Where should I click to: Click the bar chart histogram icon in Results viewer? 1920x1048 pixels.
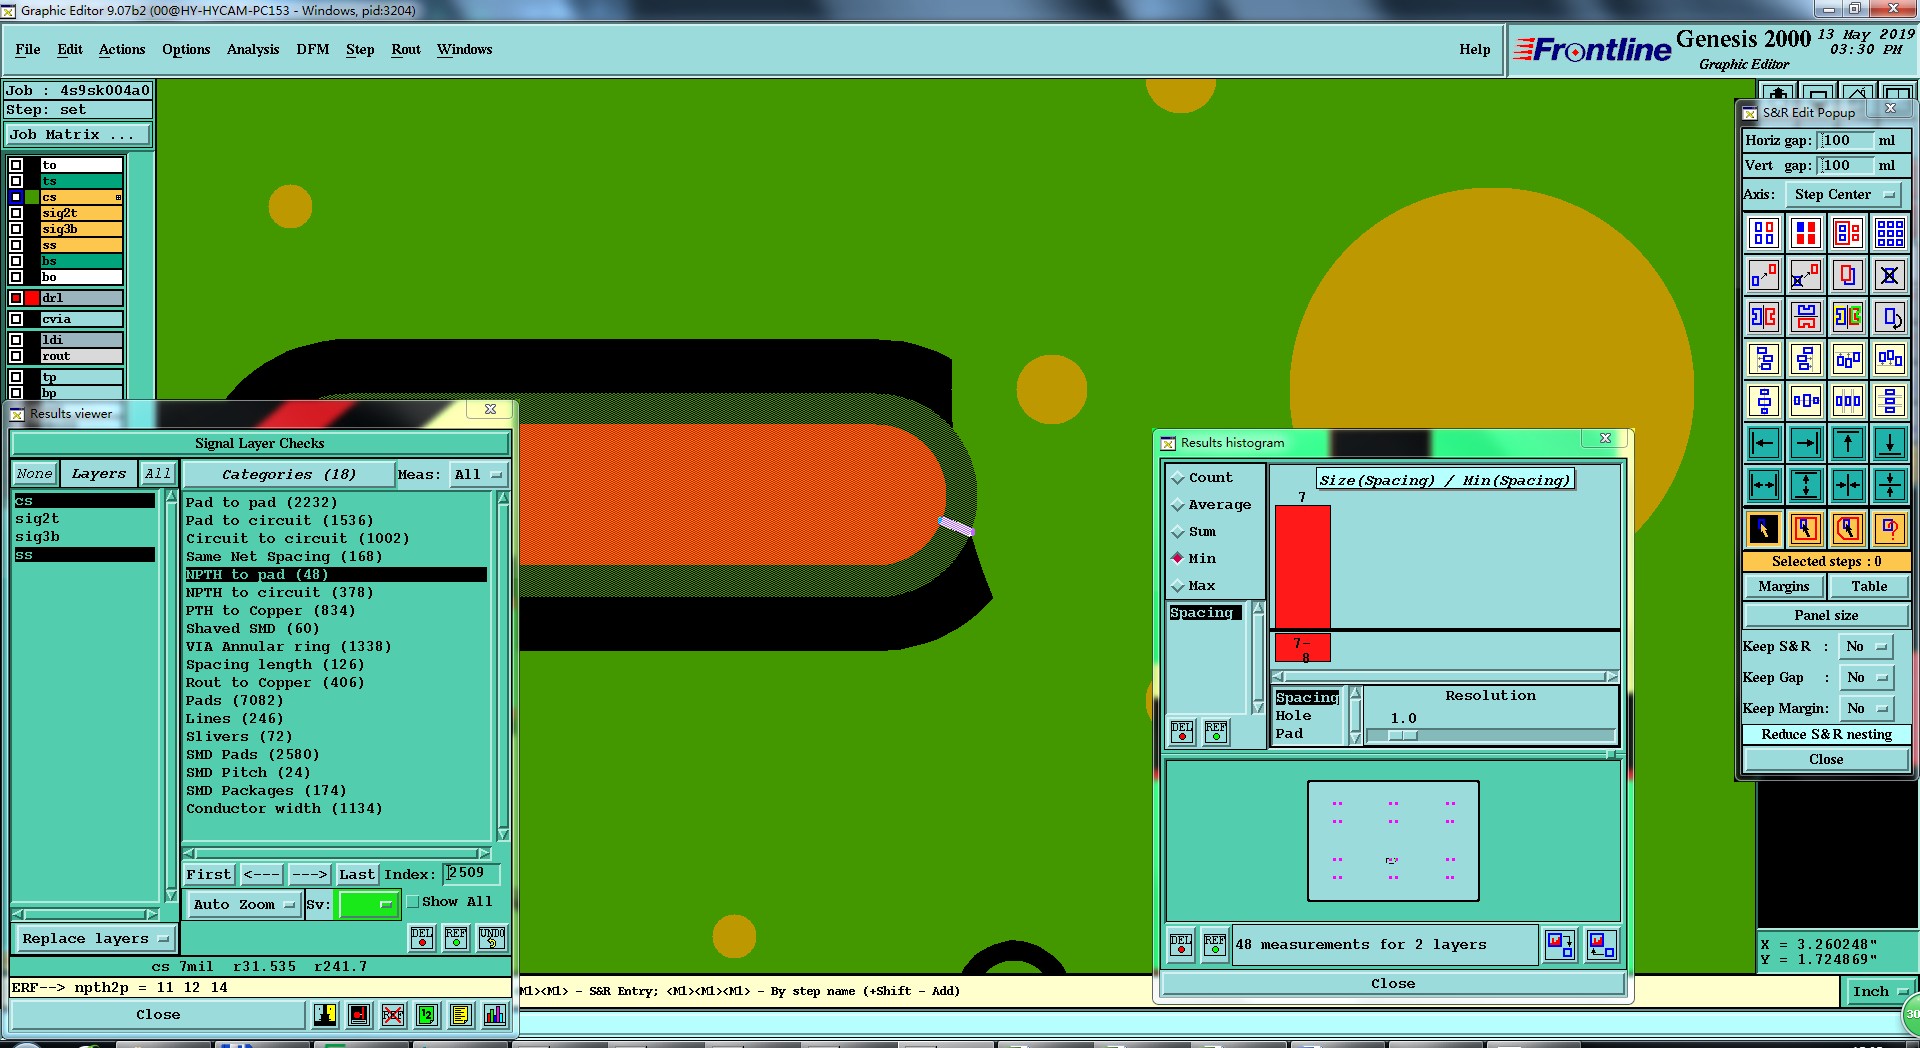495,1015
